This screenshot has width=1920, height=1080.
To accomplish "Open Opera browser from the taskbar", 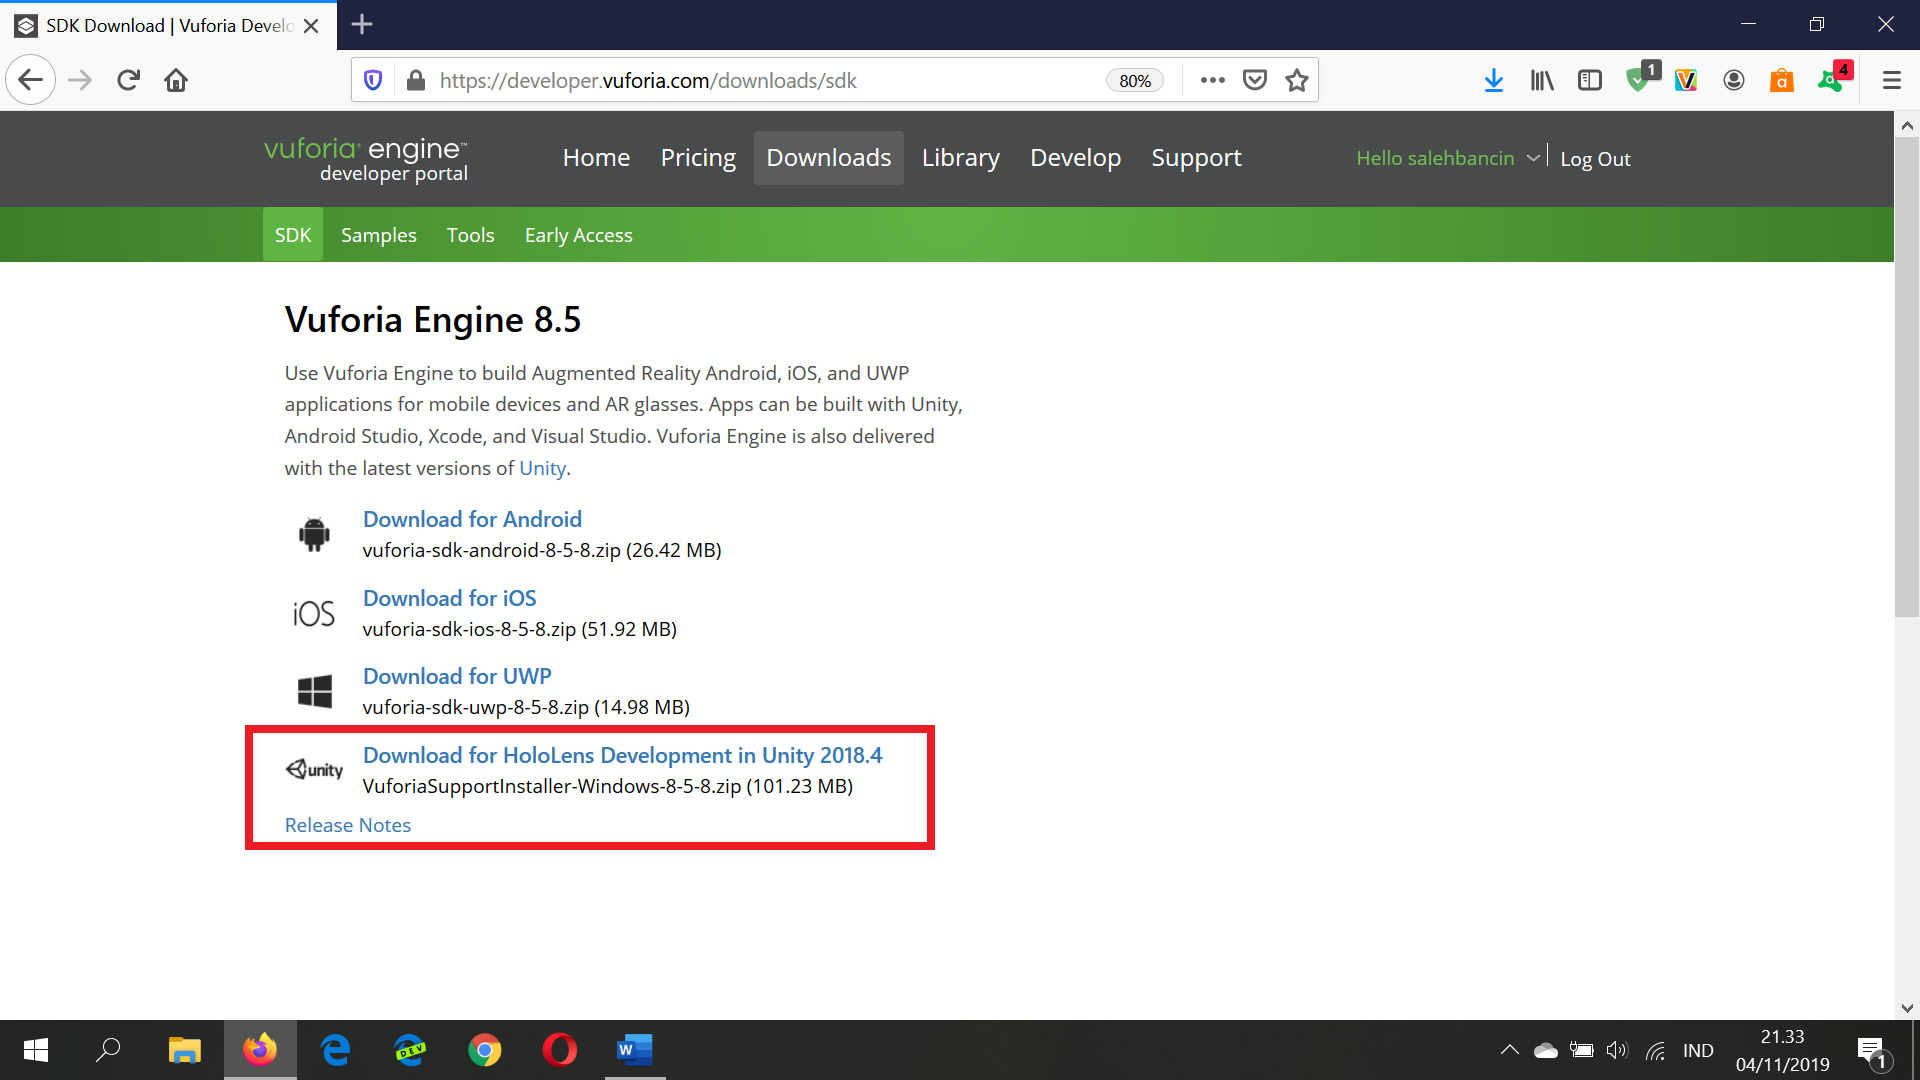I will point(560,1050).
